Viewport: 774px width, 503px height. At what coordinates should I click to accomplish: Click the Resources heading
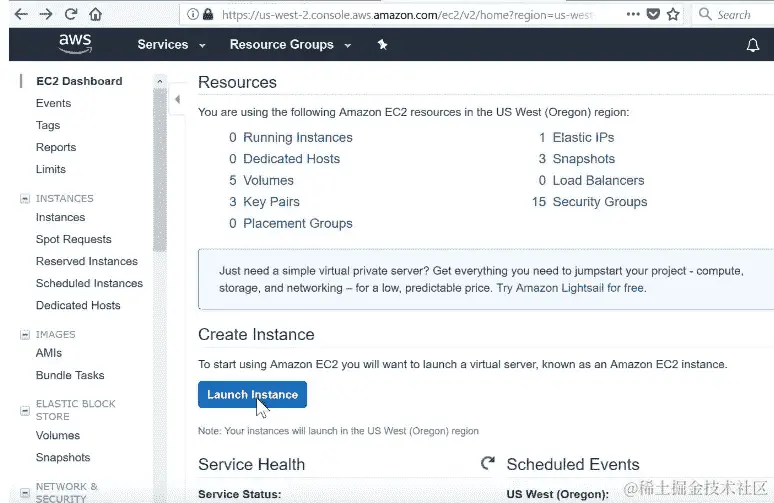tap(237, 82)
